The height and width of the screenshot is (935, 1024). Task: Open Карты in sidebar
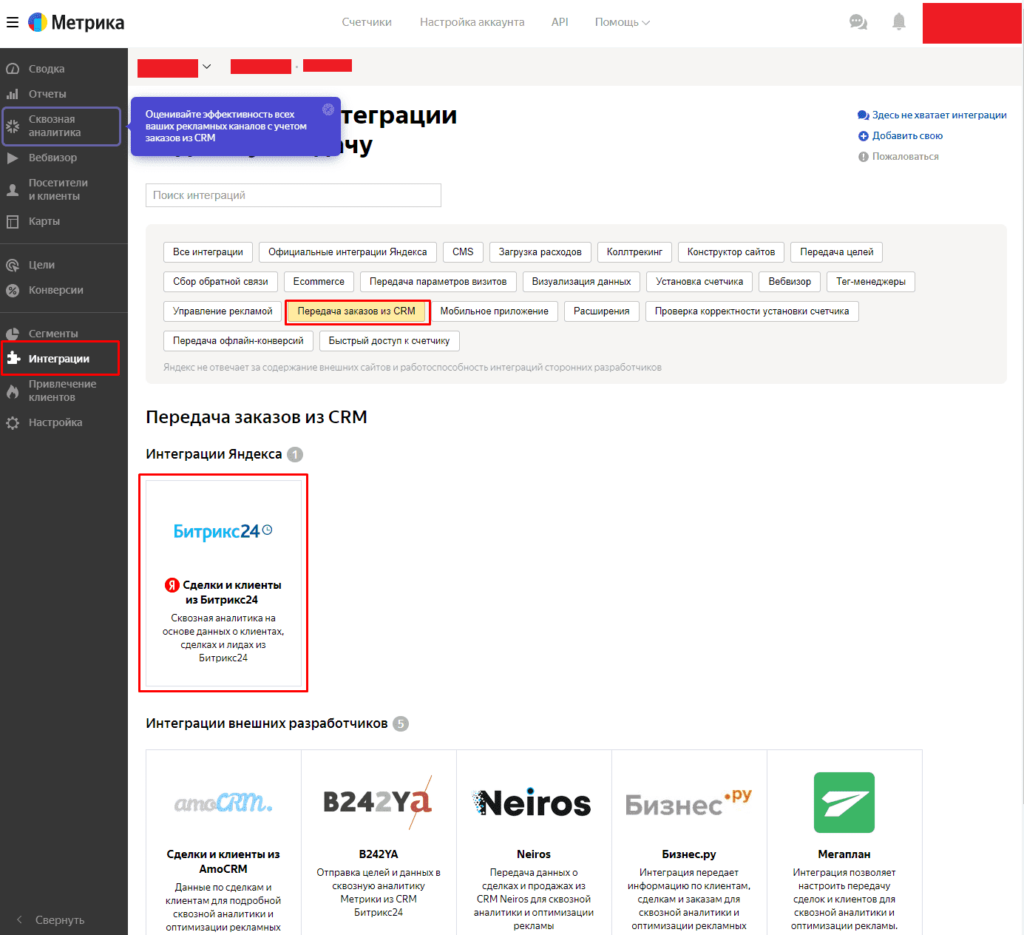(44, 221)
